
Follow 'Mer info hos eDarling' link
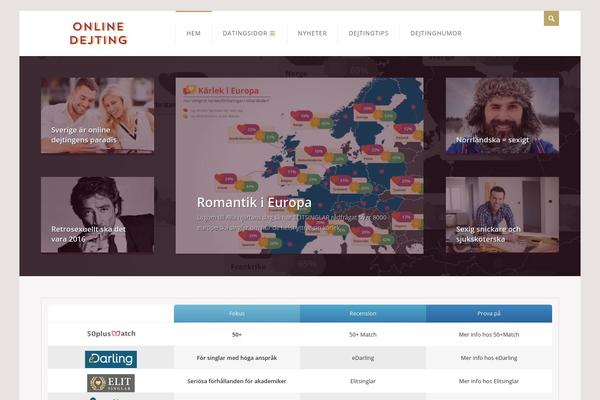(489, 358)
